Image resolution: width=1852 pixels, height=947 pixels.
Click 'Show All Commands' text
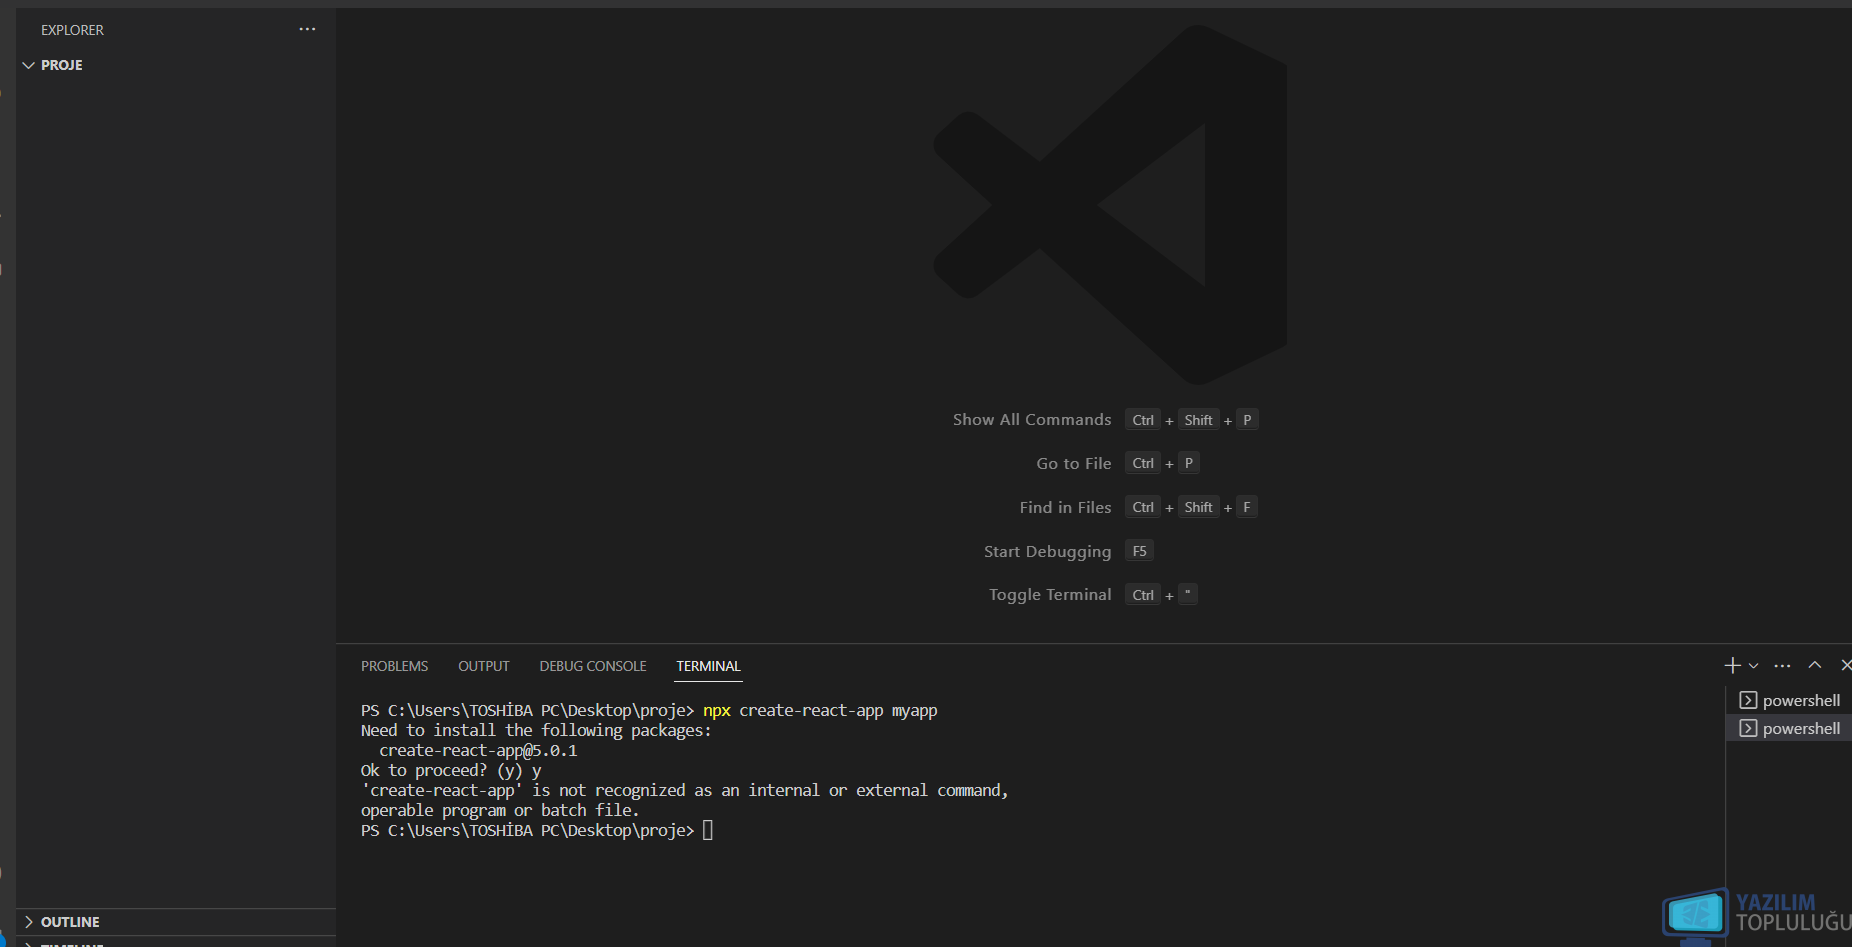coord(1032,420)
